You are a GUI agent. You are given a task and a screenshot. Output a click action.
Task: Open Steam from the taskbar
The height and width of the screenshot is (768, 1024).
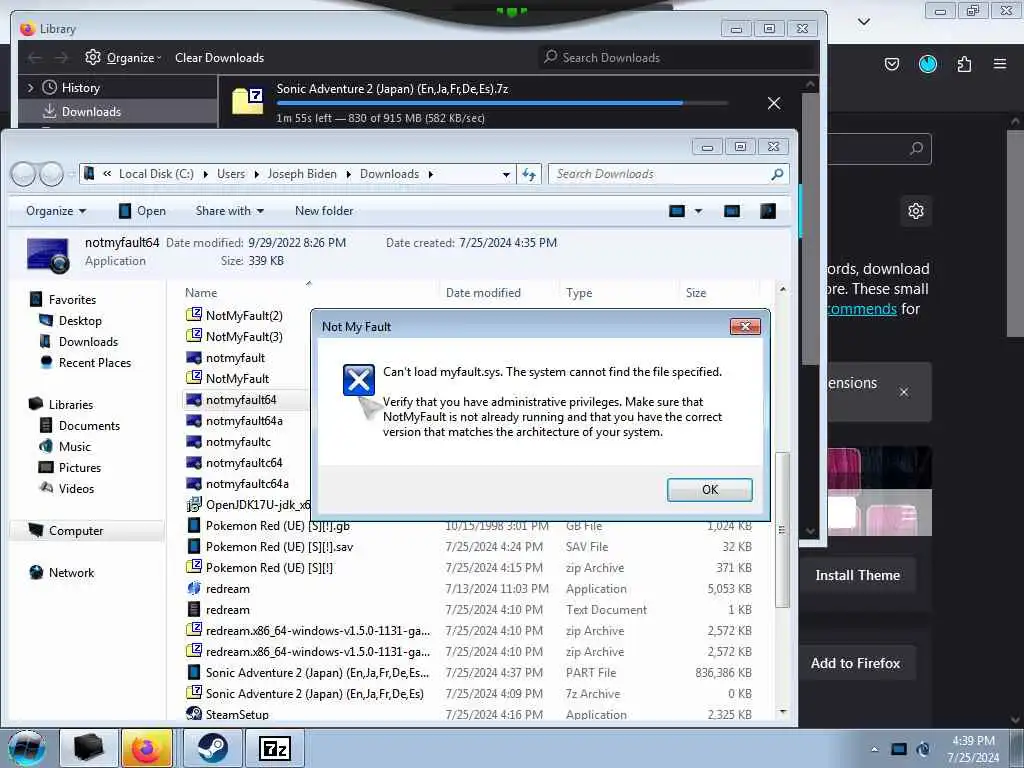tap(213, 748)
